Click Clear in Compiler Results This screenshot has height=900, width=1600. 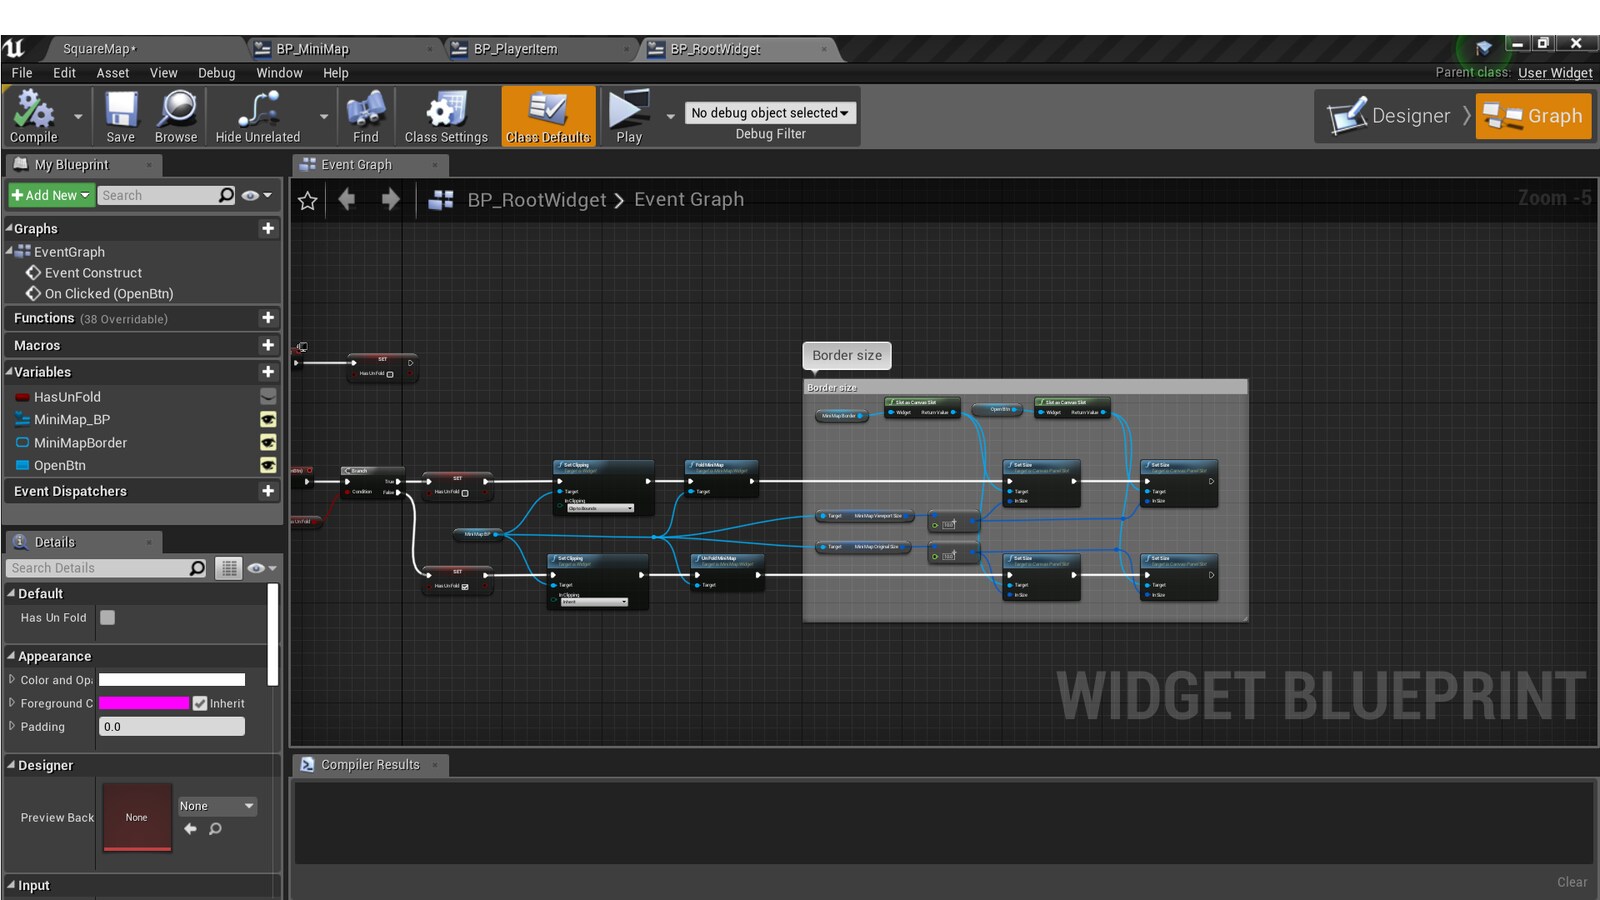[x=1572, y=882]
